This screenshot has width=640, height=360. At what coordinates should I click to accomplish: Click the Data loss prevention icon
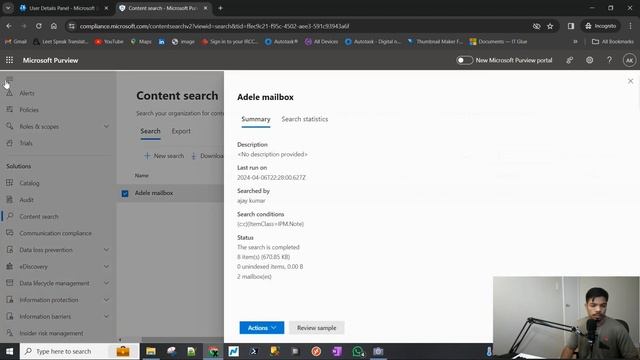click(x=9, y=249)
